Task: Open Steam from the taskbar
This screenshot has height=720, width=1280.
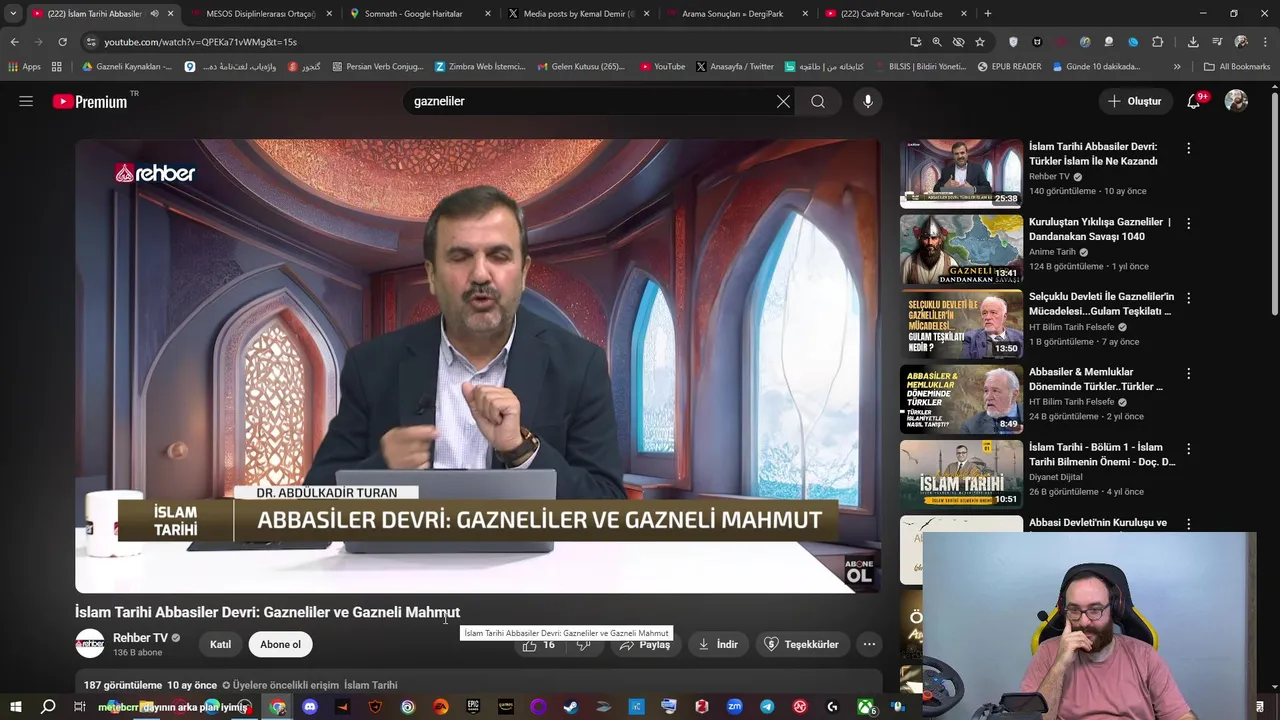Action: click(x=571, y=707)
